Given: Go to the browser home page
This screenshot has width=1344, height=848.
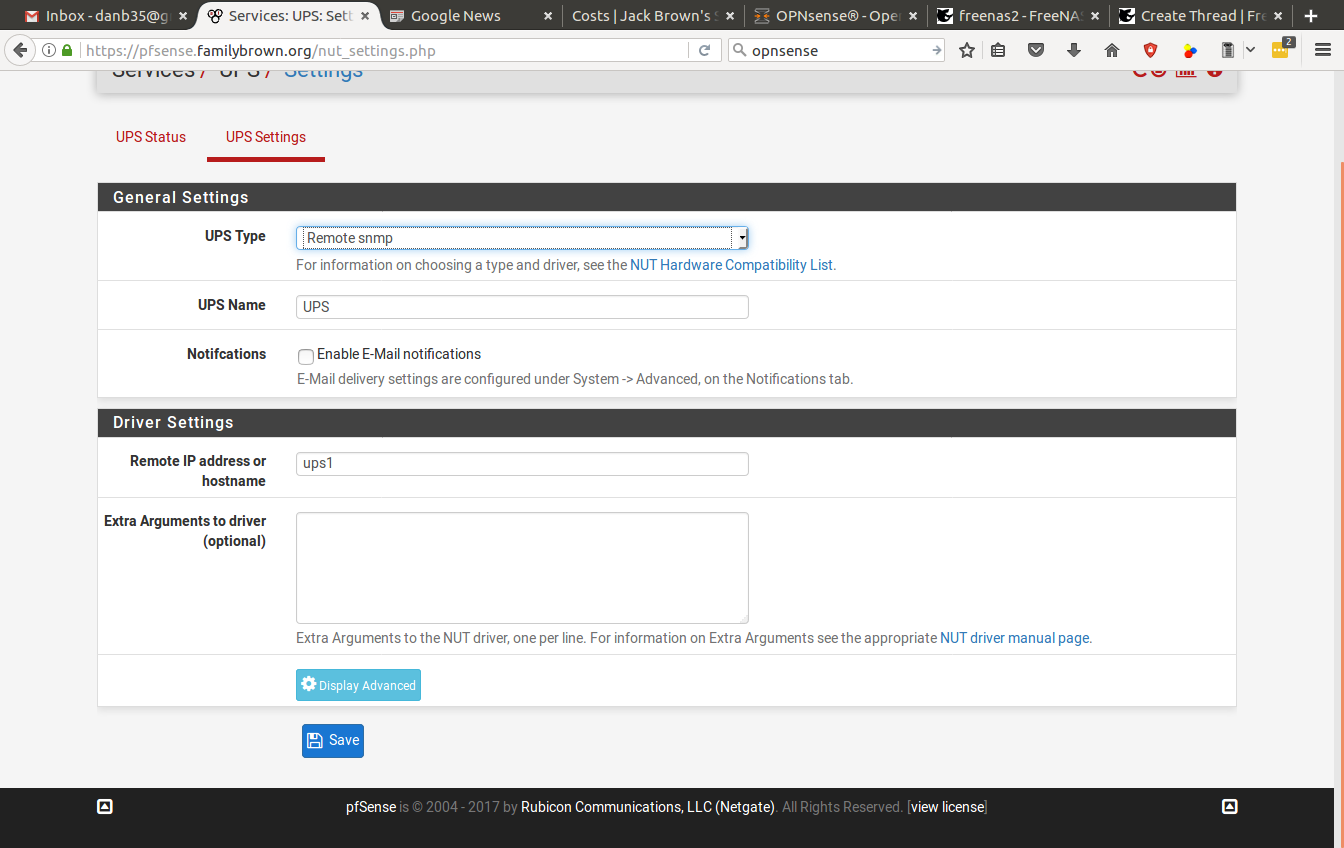Looking at the screenshot, I should 1112,50.
